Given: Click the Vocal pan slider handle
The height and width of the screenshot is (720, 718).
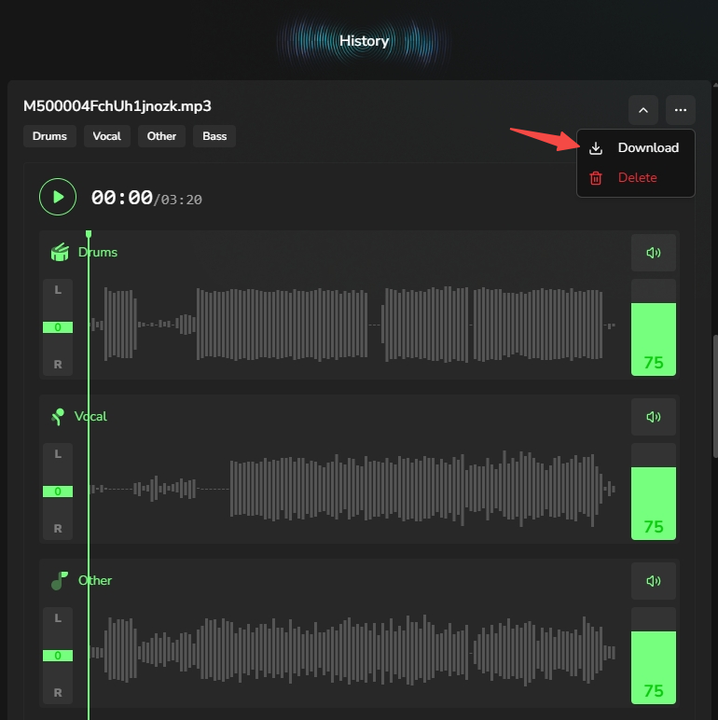Looking at the screenshot, I should (58, 491).
